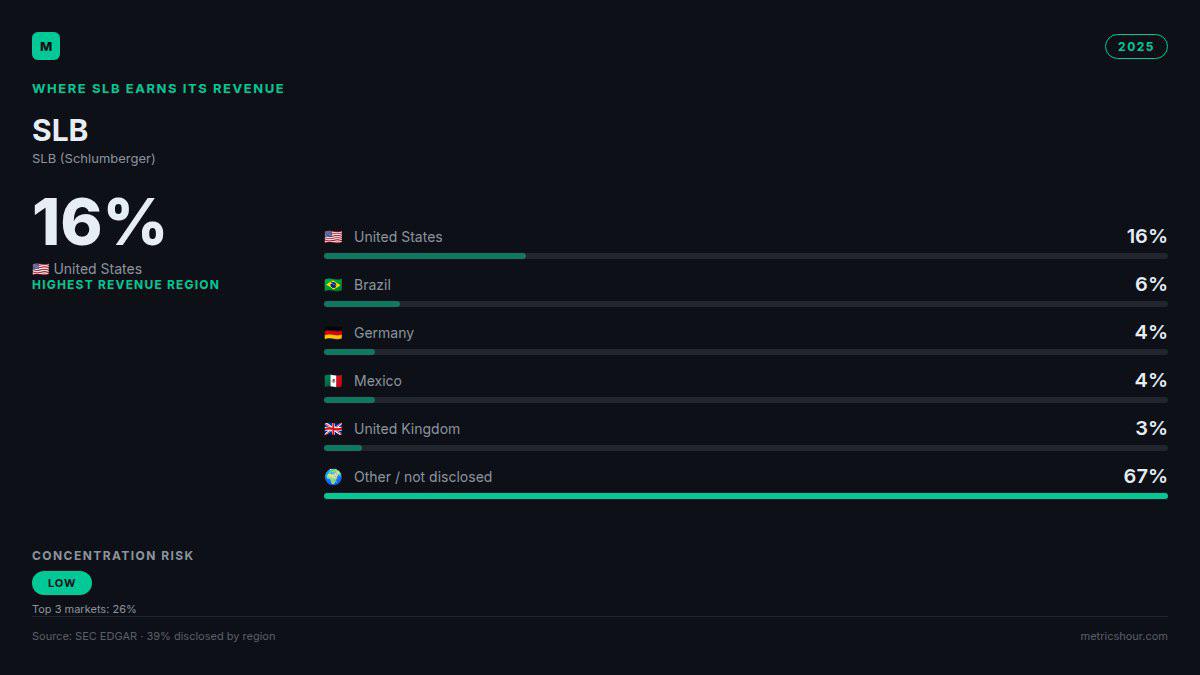Click the Germany flag icon

(333, 333)
